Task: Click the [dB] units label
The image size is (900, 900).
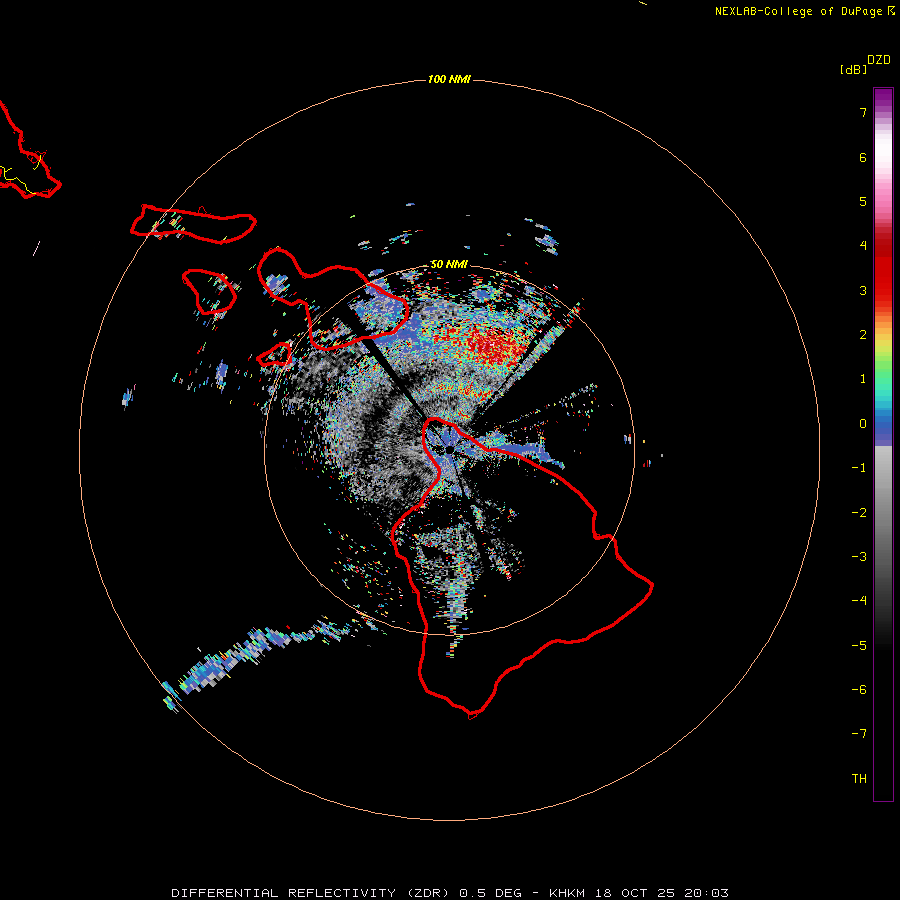Action: pyautogui.click(x=854, y=70)
